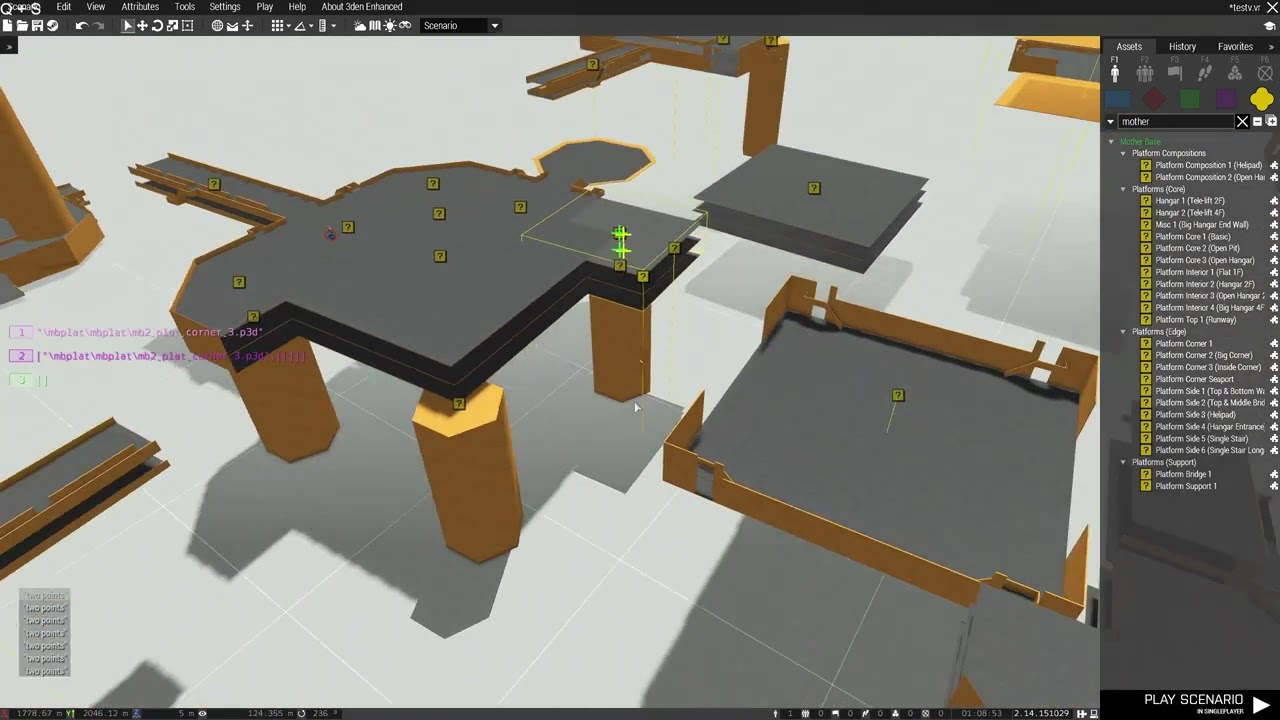Toggle the left panel expand arrows
Image resolution: width=1280 pixels, height=720 pixels.
pyautogui.click(x=8, y=46)
